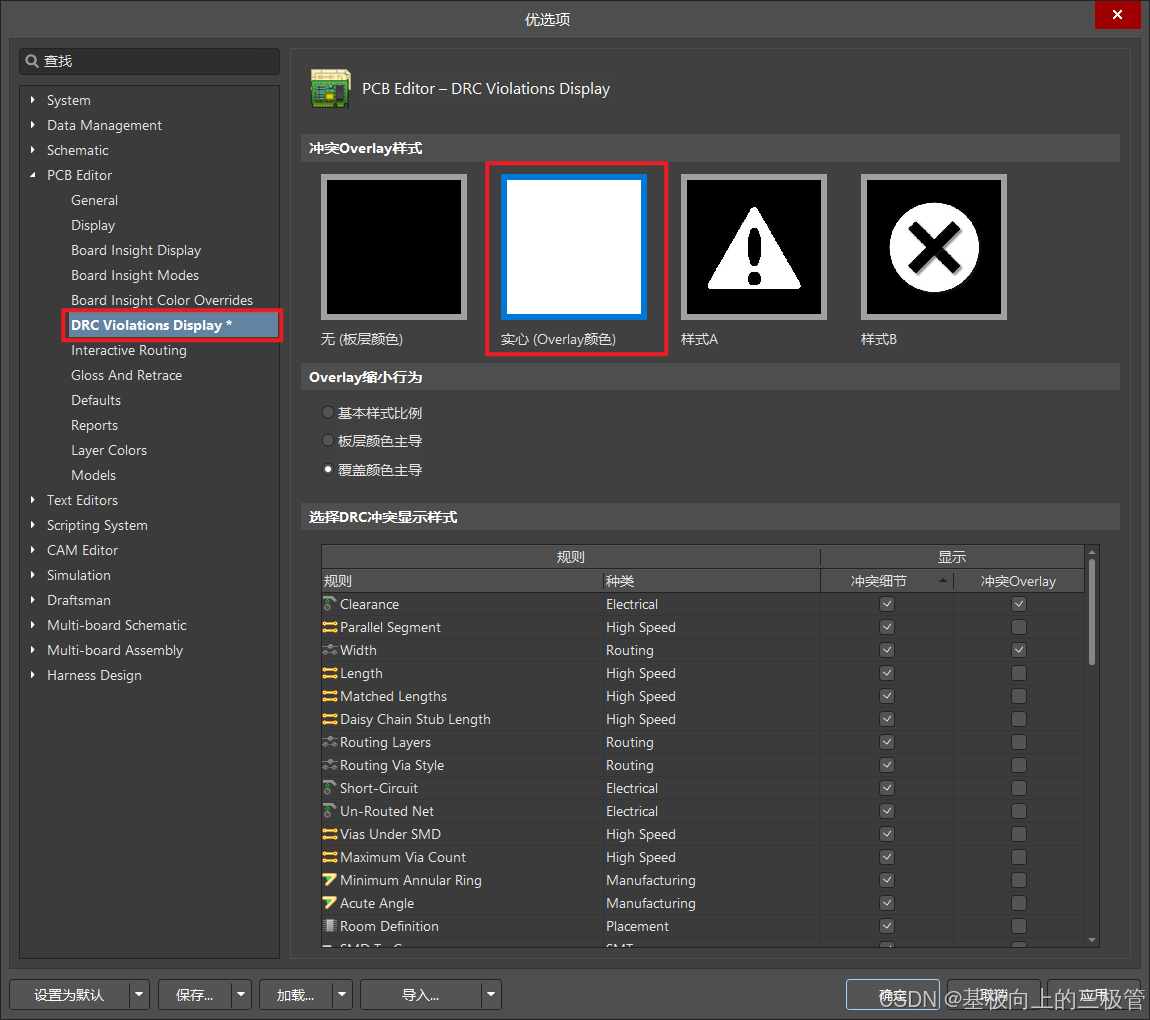1150x1020 pixels.
Task: Expand the Schematic tree node
Action: pos(32,150)
